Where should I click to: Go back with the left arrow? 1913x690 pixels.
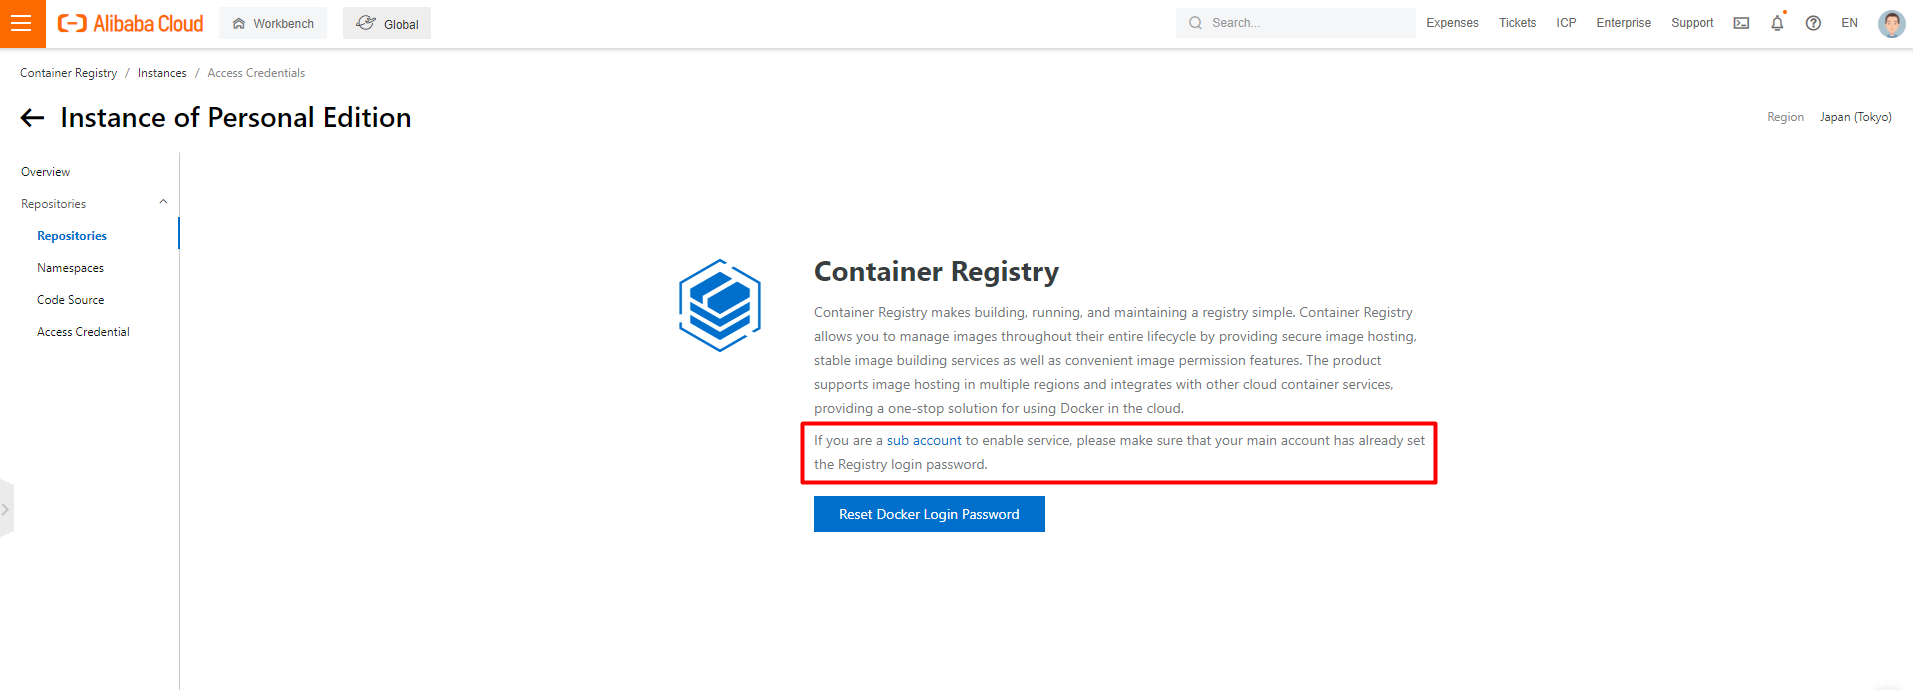click(32, 118)
